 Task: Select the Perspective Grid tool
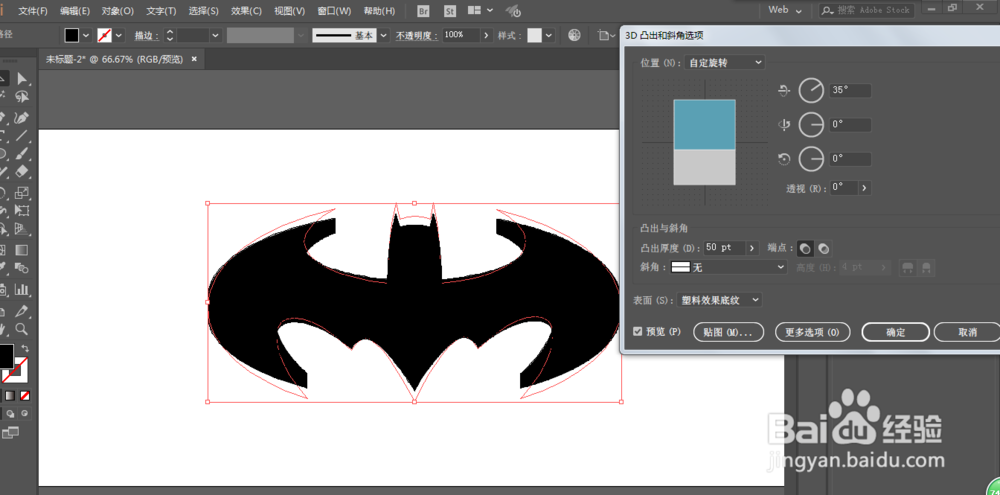point(22,230)
